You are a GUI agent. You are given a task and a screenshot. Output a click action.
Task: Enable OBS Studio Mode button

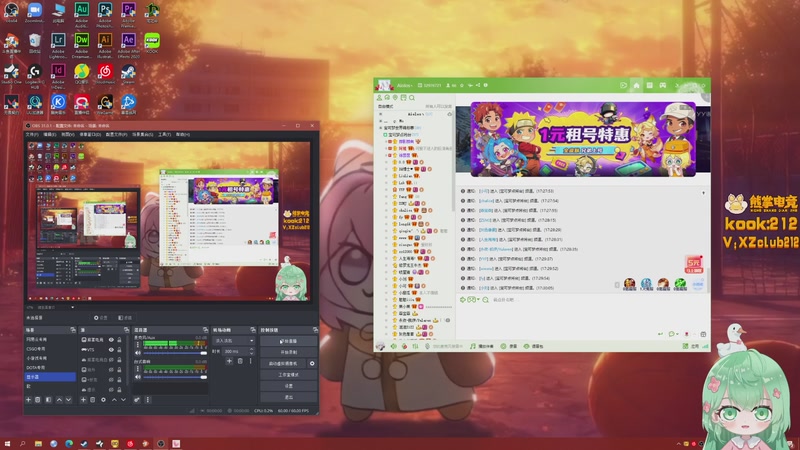coord(288,374)
